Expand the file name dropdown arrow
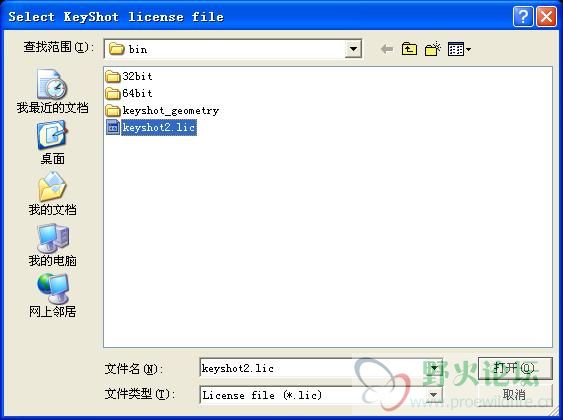 434,368
